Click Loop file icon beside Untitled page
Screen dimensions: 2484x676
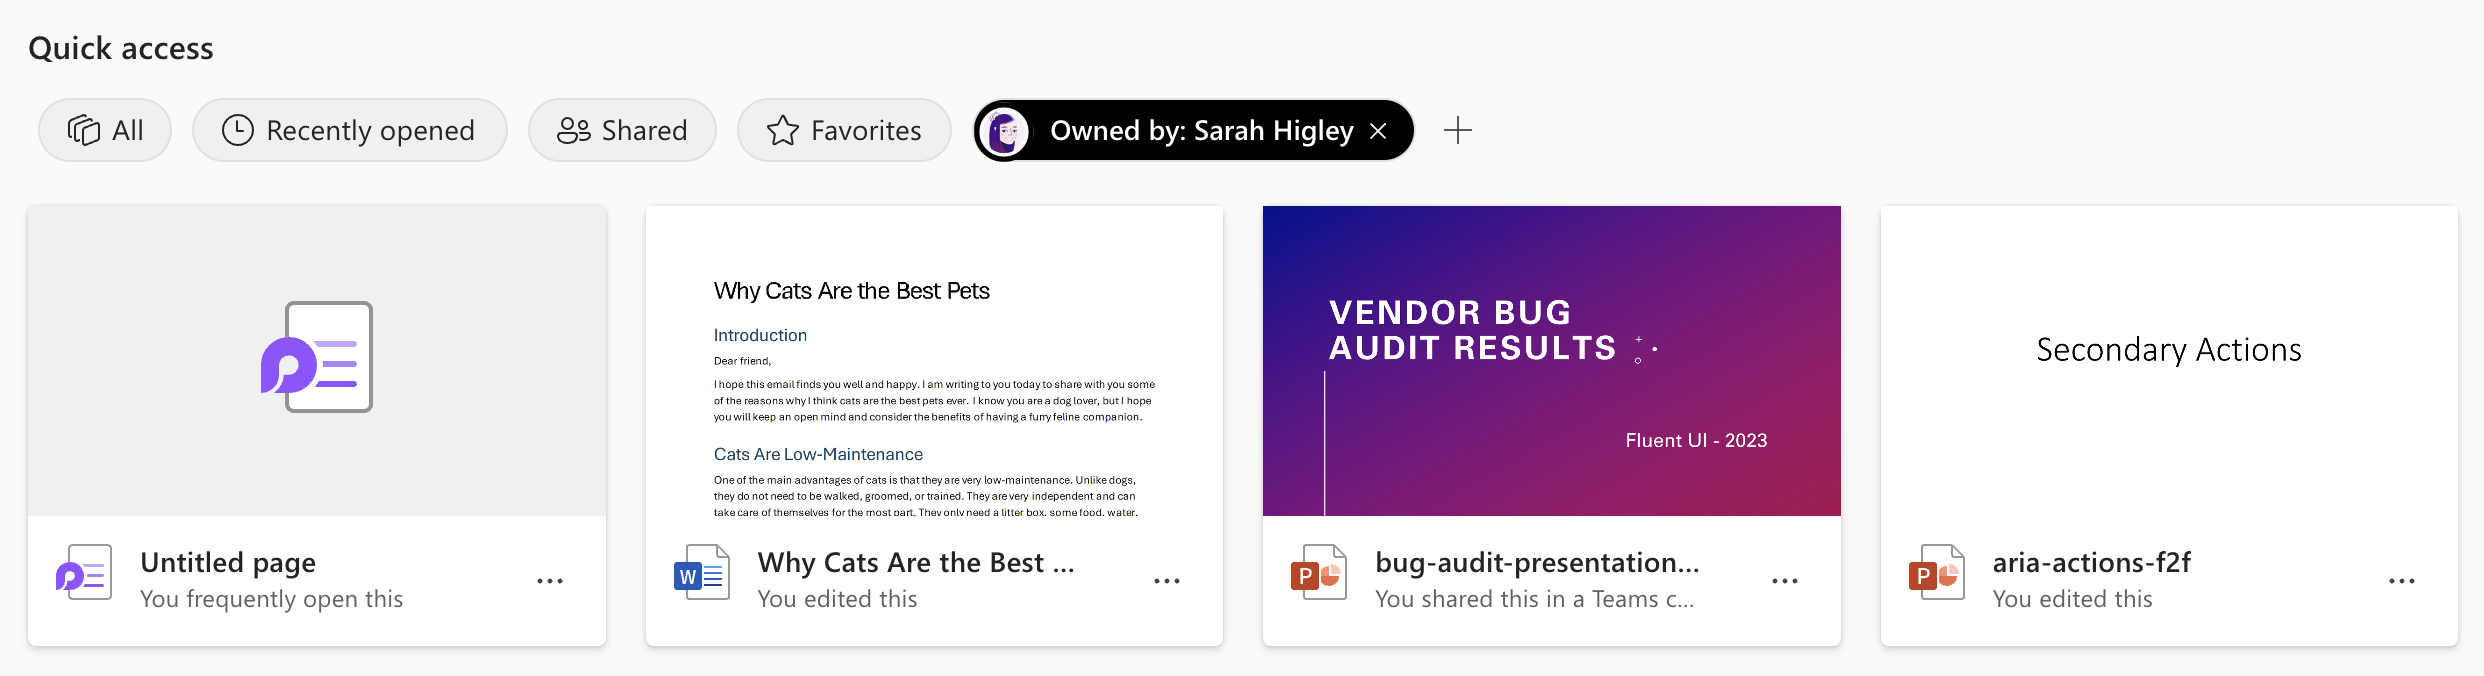(x=84, y=573)
